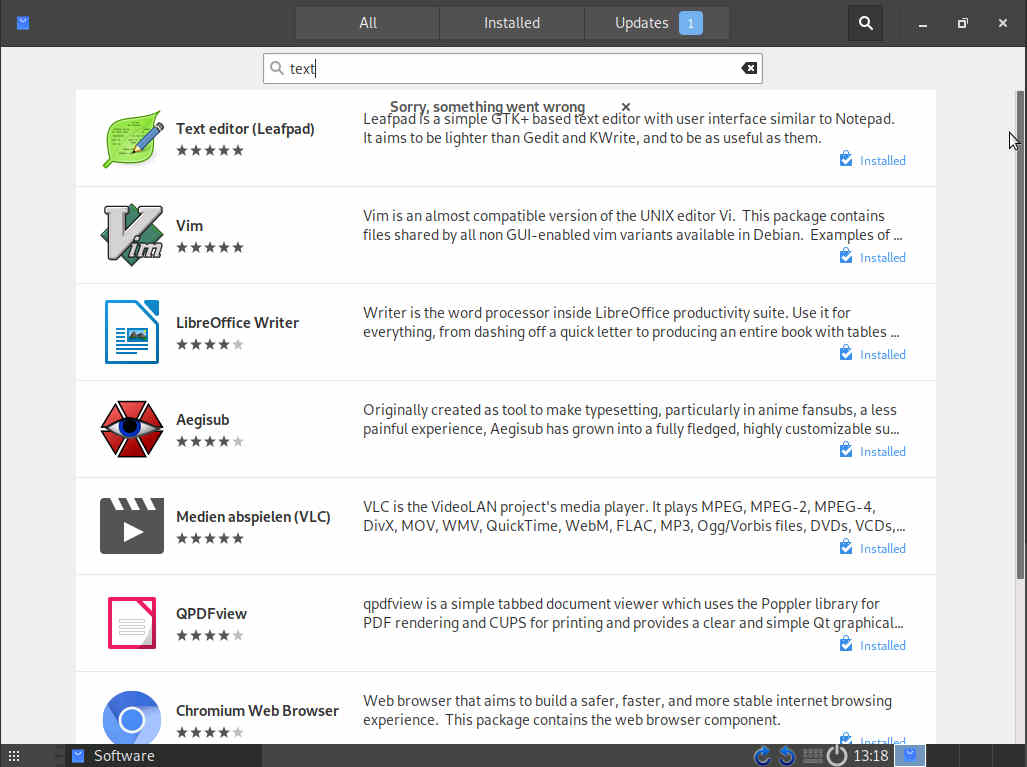Screen dimensions: 1027x767
Task: Click the highlighted Software tray icon next to the clock
Action: click(910, 755)
